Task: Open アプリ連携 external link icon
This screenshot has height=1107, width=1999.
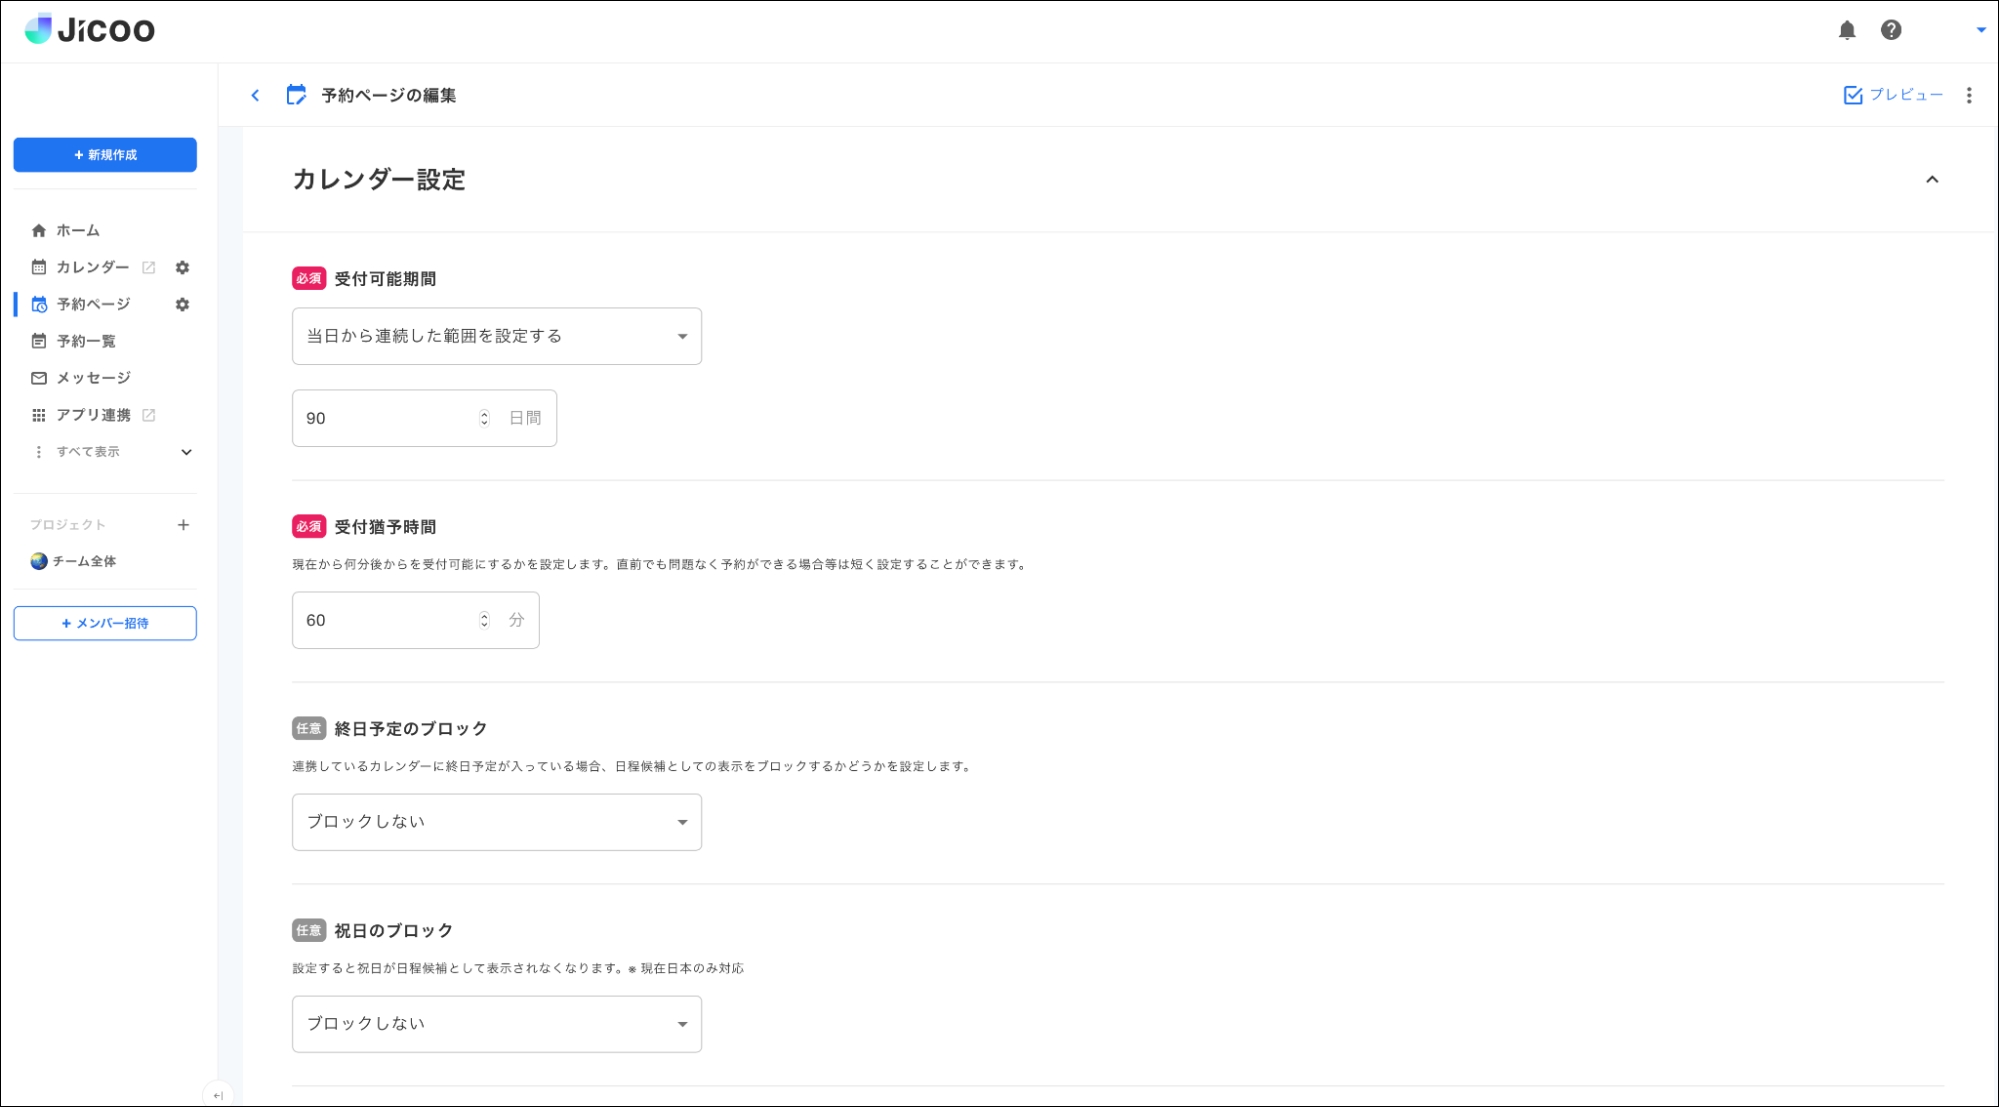Action: (150, 415)
